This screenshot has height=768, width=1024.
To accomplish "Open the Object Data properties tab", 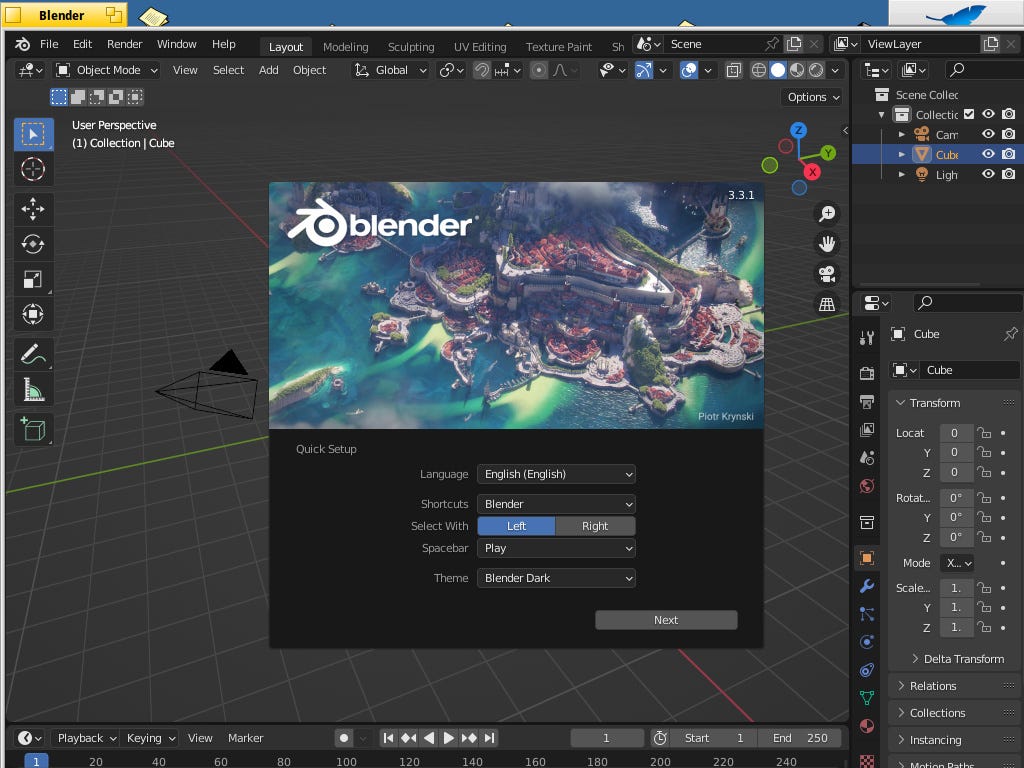I will (x=867, y=698).
